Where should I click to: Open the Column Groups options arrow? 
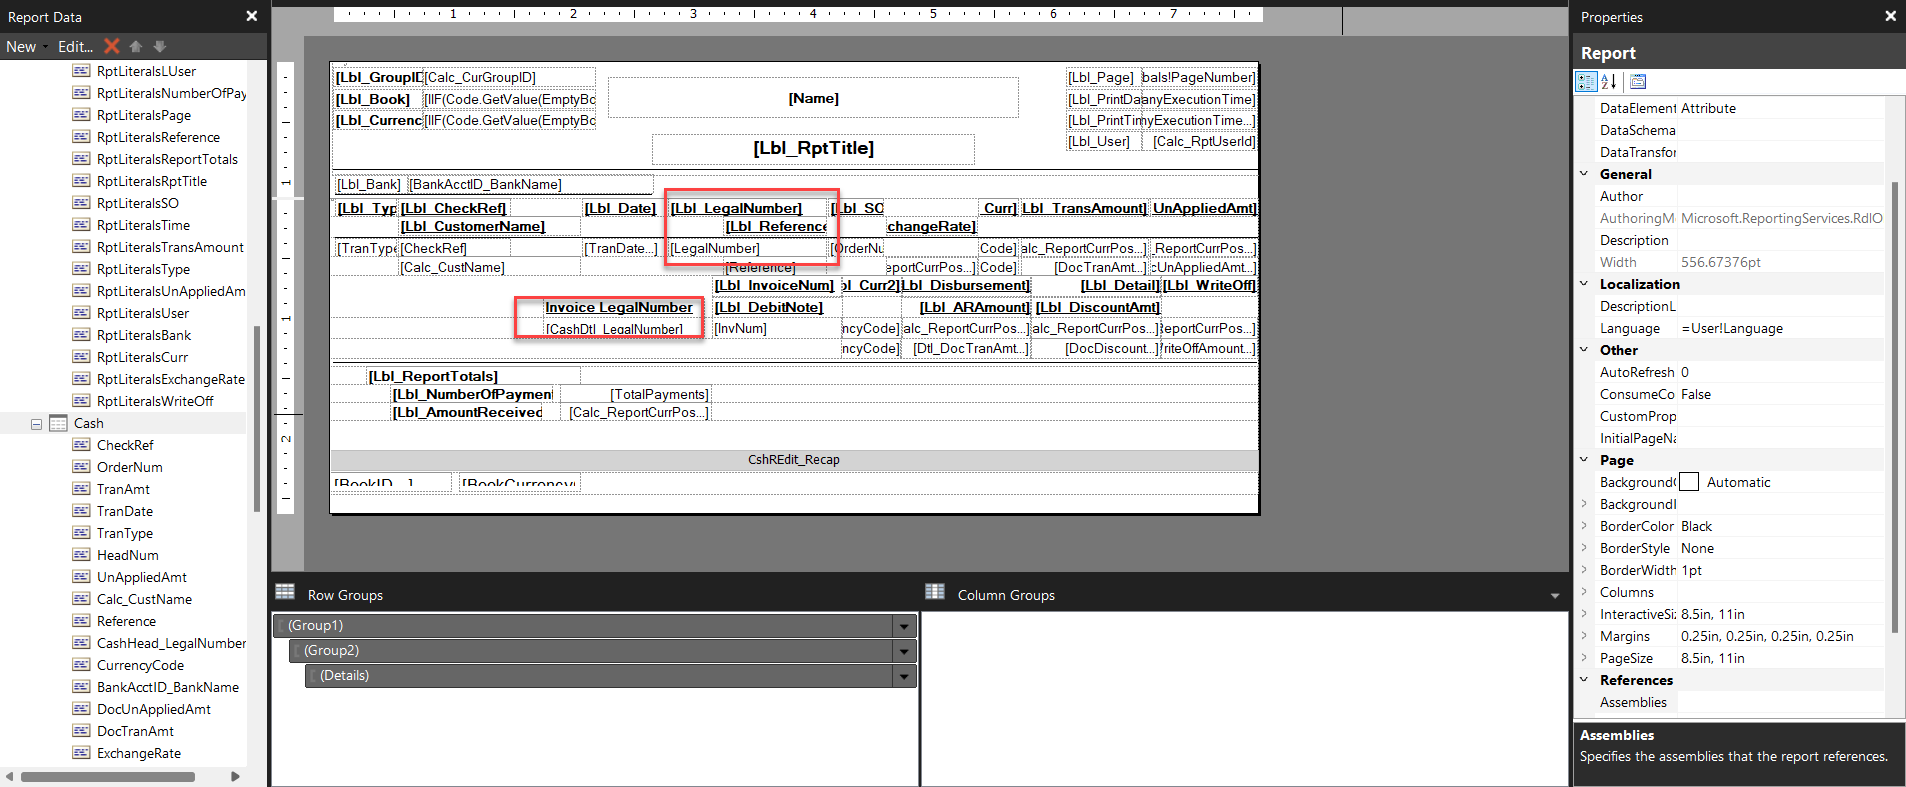click(1555, 596)
